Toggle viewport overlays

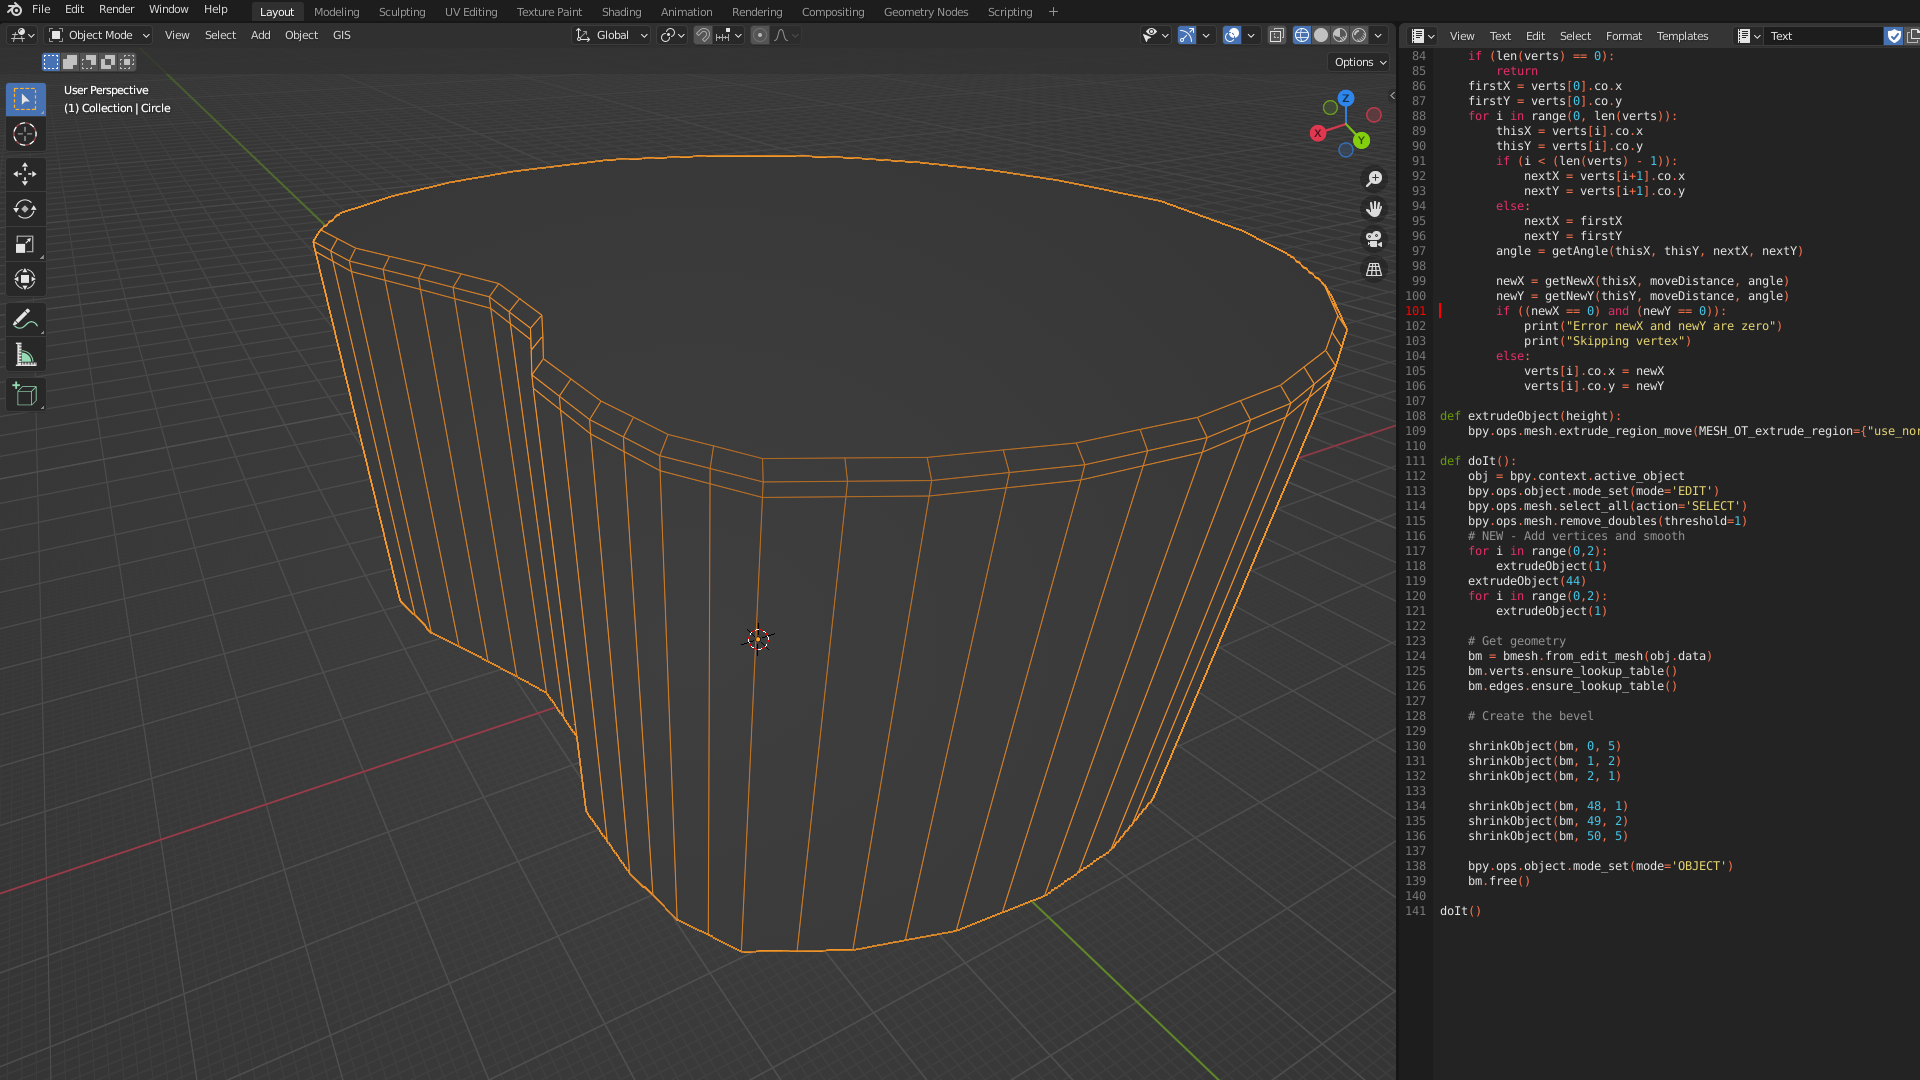[1232, 35]
